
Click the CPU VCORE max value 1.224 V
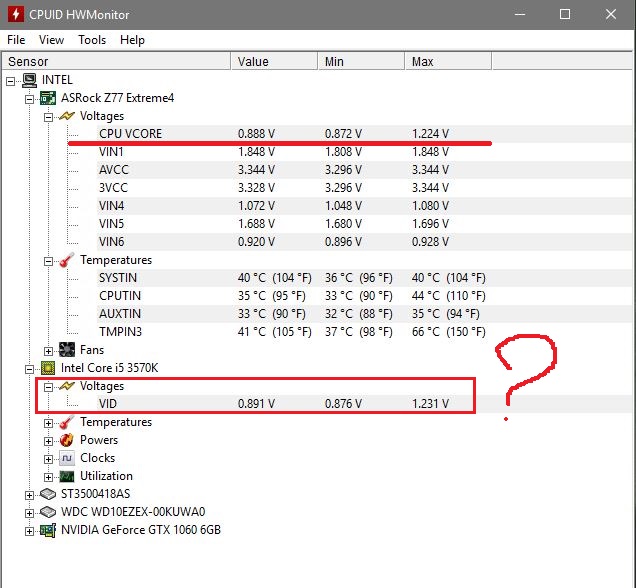pyautogui.click(x=430, y=134)
